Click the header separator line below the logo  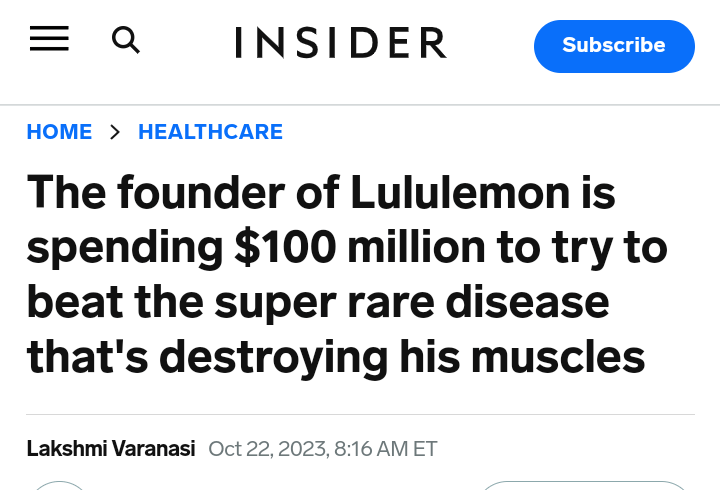(360, 105)
